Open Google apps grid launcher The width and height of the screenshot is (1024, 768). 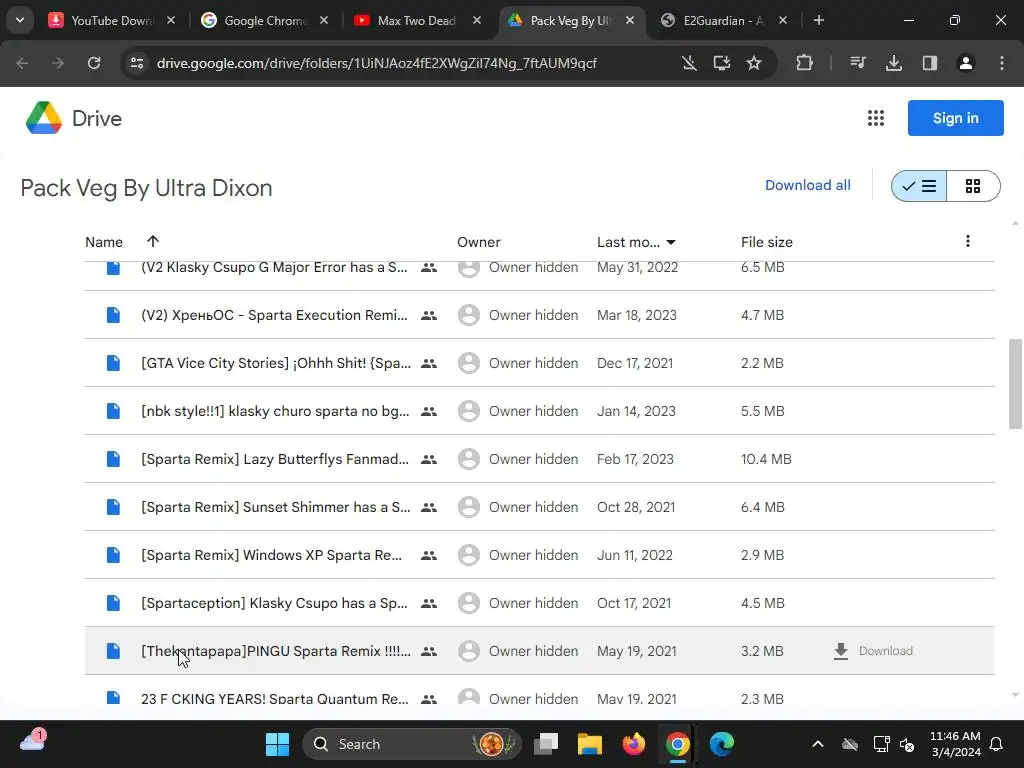876,118
